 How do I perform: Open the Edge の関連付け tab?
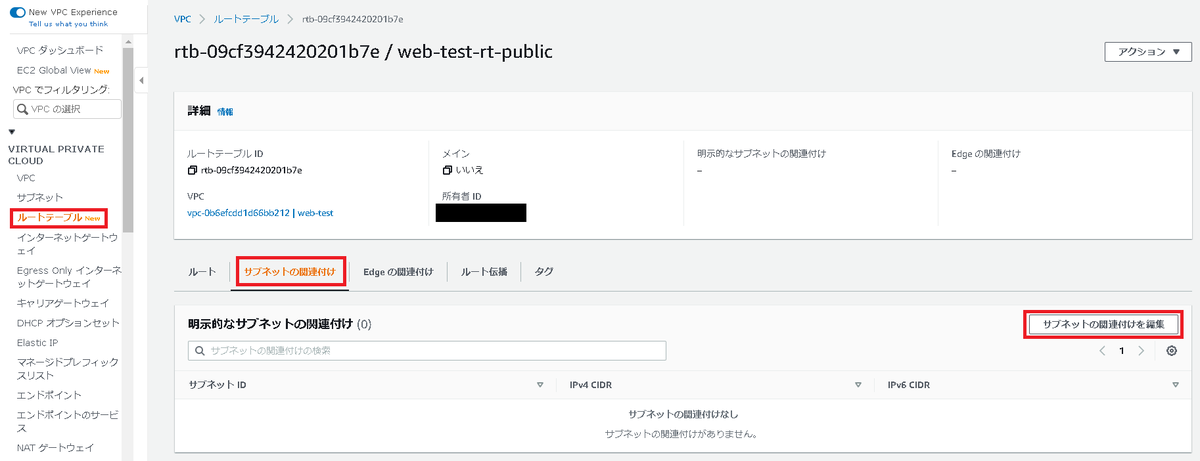tap(397, 271)
